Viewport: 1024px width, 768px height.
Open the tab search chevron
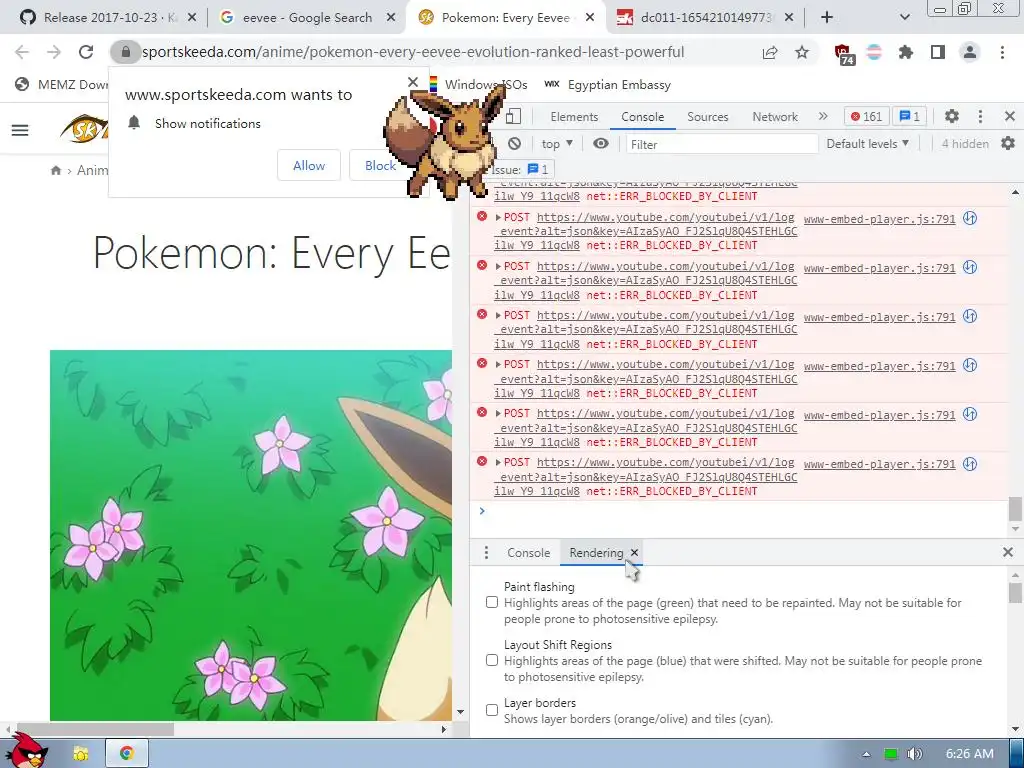pos(904,18)
